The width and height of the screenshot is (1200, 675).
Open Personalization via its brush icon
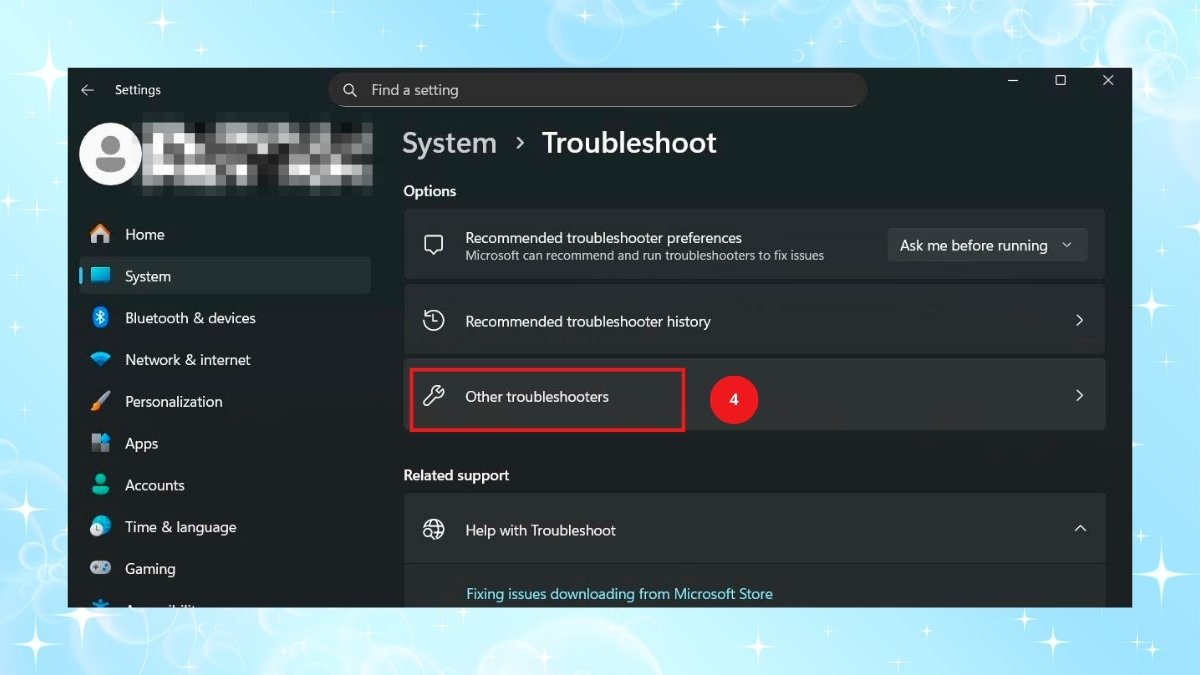[101, 401]
